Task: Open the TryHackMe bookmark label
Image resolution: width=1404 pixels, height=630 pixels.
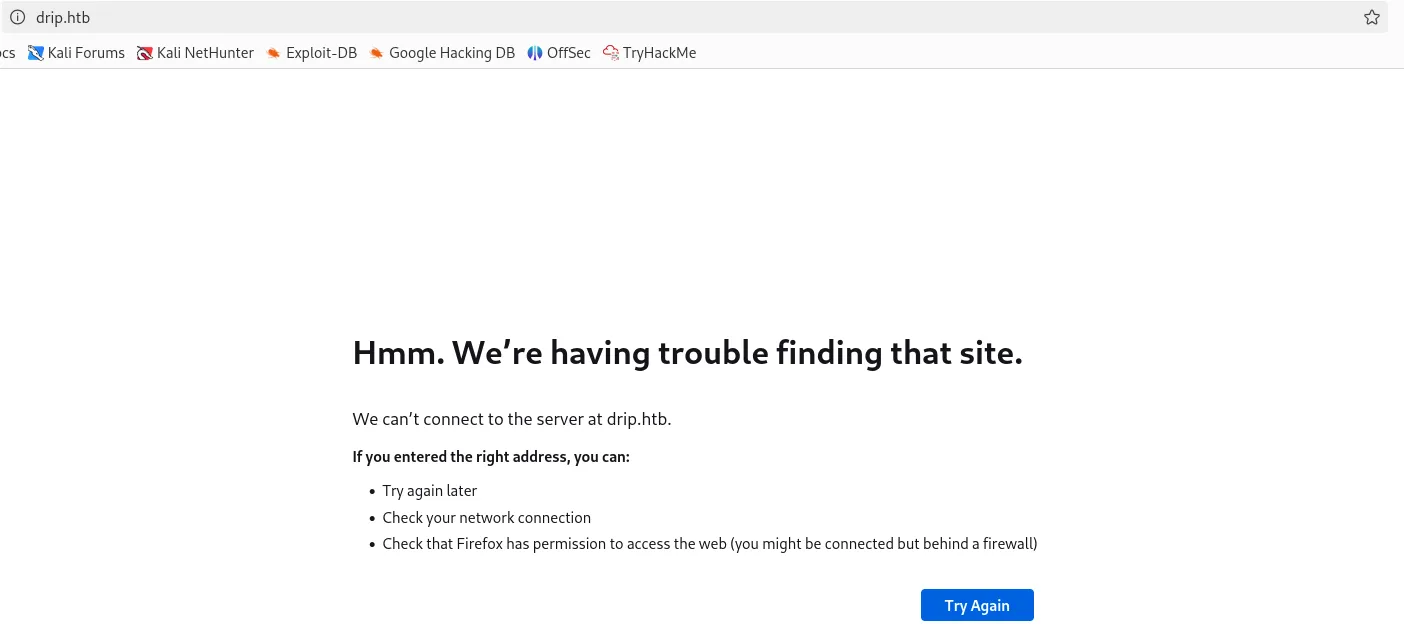Action: click(x=659, y=53)
